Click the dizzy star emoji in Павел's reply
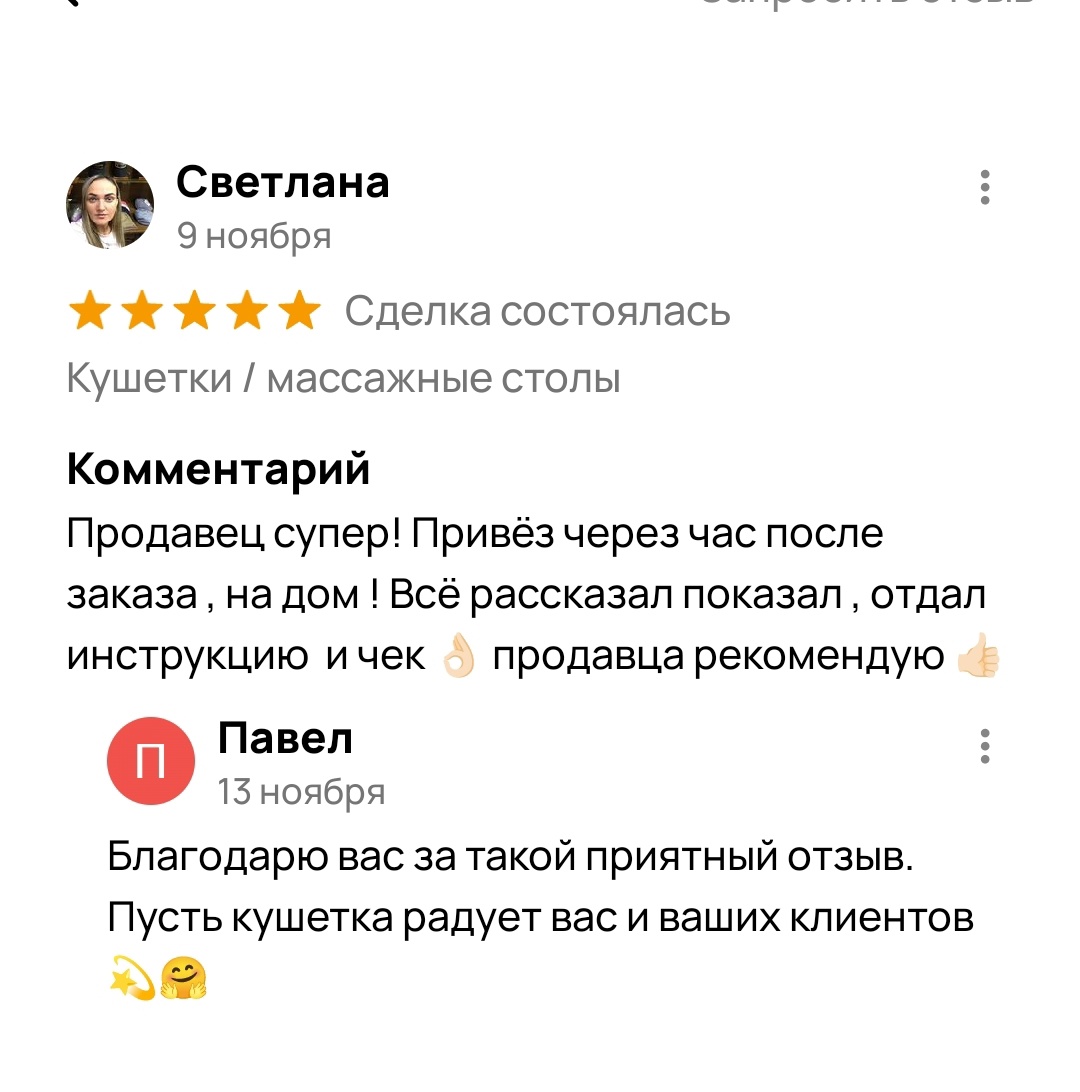The image size is (1080, 1092). point(131,979)
